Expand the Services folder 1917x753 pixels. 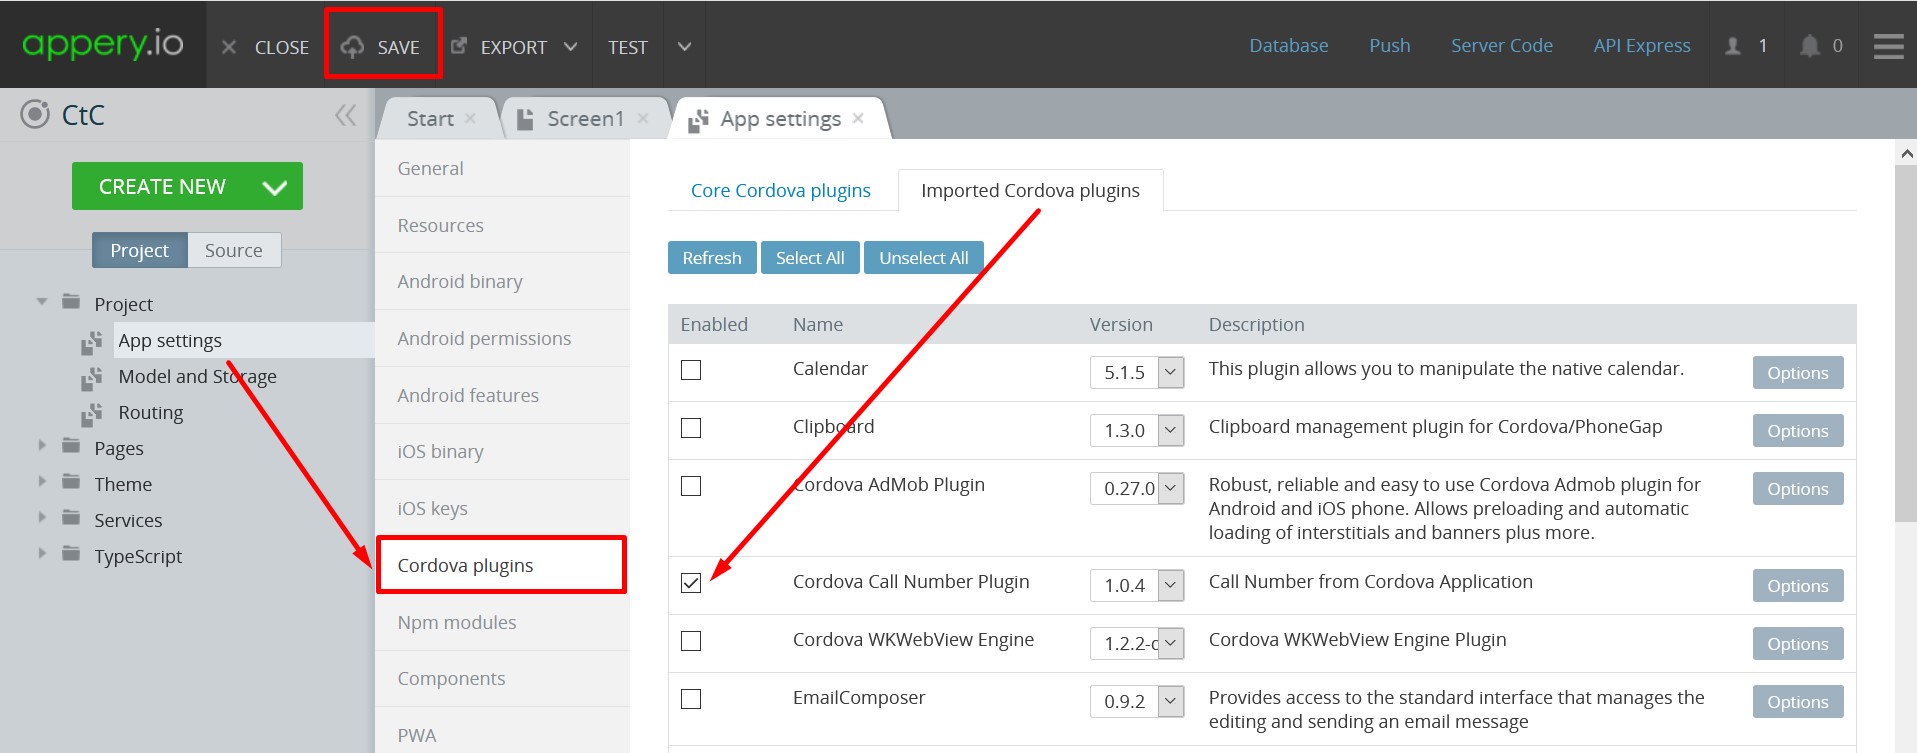click(x=42, y=517)
